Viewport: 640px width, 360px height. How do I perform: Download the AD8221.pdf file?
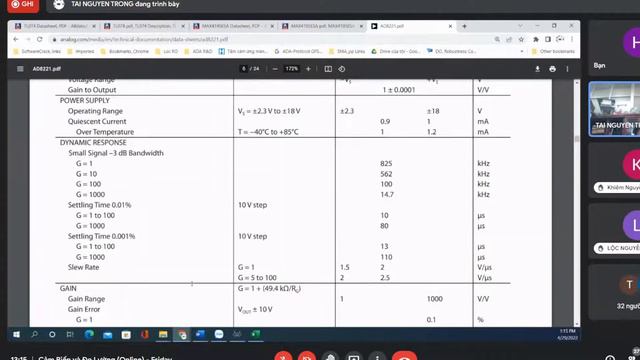(x=537, y=69)
